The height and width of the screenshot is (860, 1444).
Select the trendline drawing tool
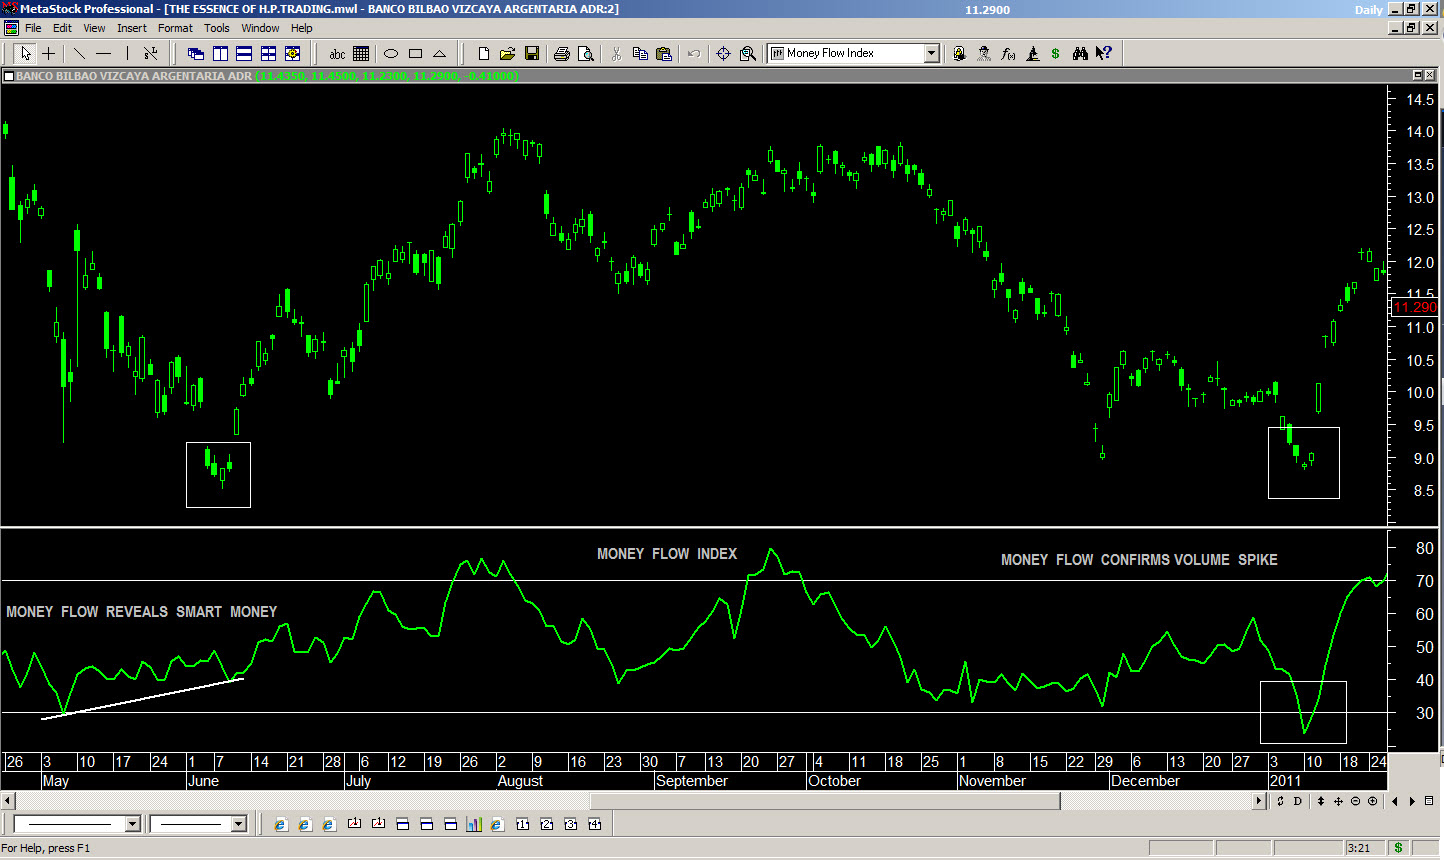click(x=79, y=53)
